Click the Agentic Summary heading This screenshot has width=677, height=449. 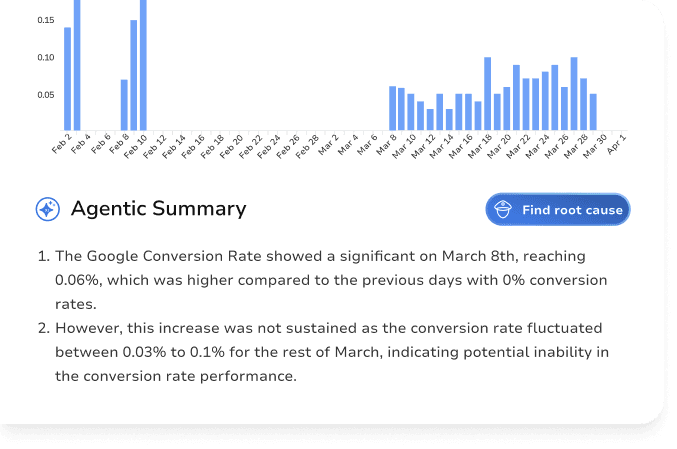pyautogui.click(x=158, y=209)
